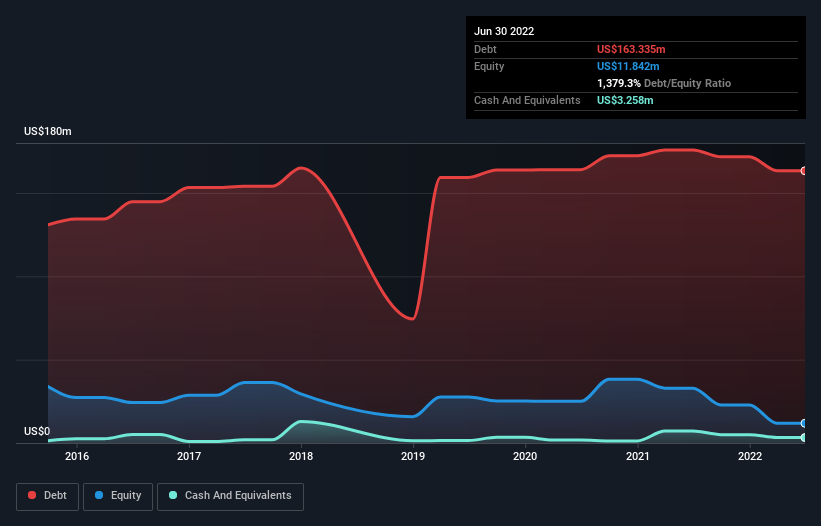This screenshot has height=526, width=821.
Task: Click Cash And Equivalents label in tooltip
Action: click(527, 100)
